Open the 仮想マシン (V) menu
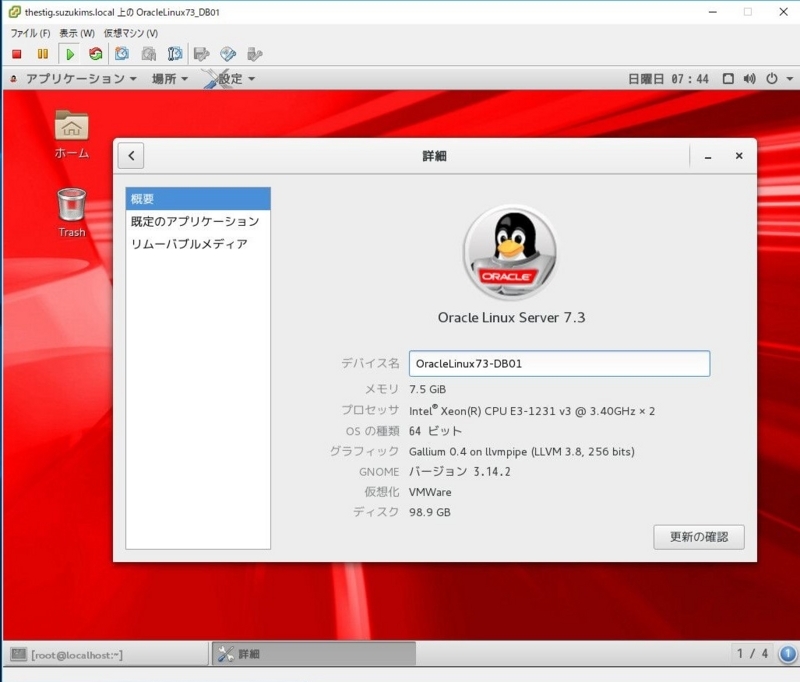The image size is (800, 682). point(131,33)
